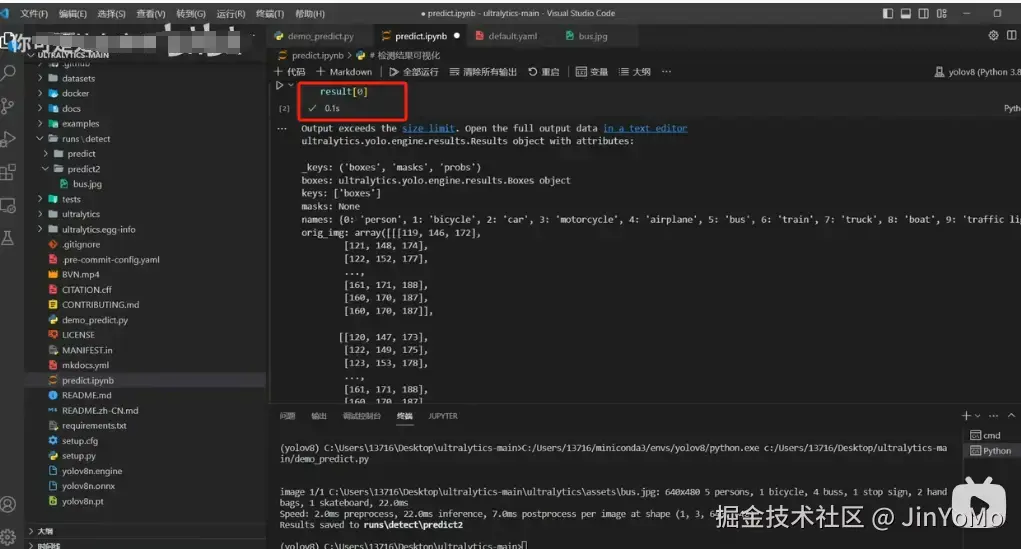Screen dimensions: 1021x549
Task: Open the Source Control view
Action: coord(8,106)
